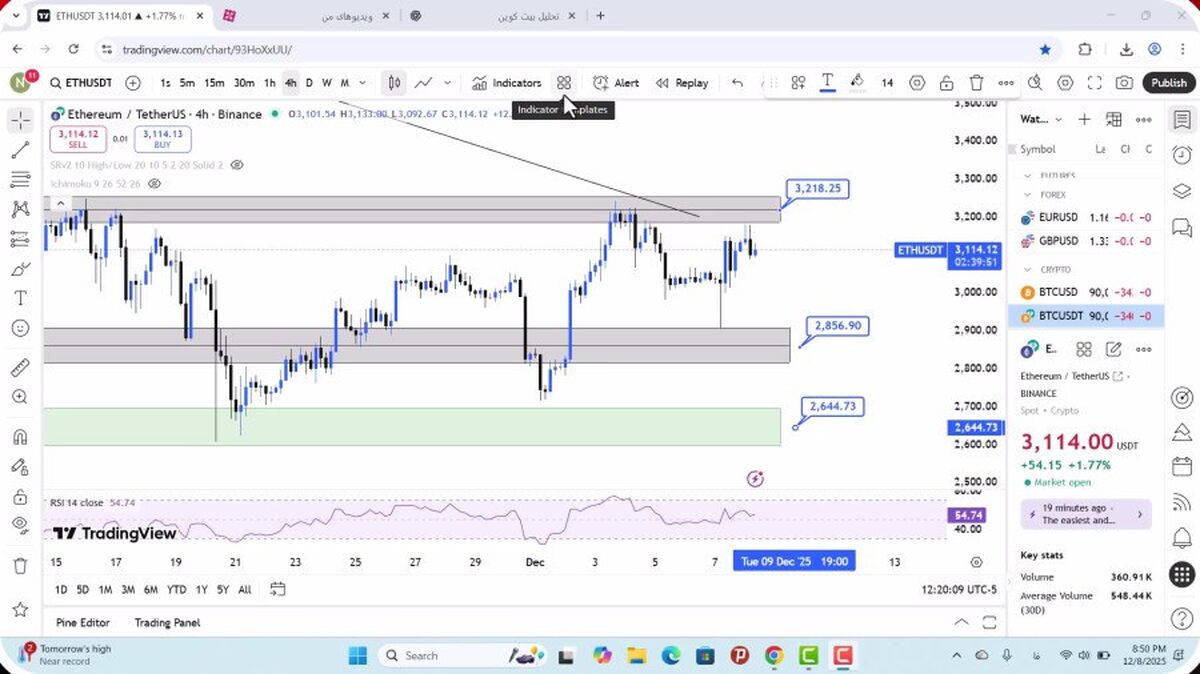The width and height of the screenshot is (1200, 674).
Task: Click the Publish button
Action: (1168, 83)
